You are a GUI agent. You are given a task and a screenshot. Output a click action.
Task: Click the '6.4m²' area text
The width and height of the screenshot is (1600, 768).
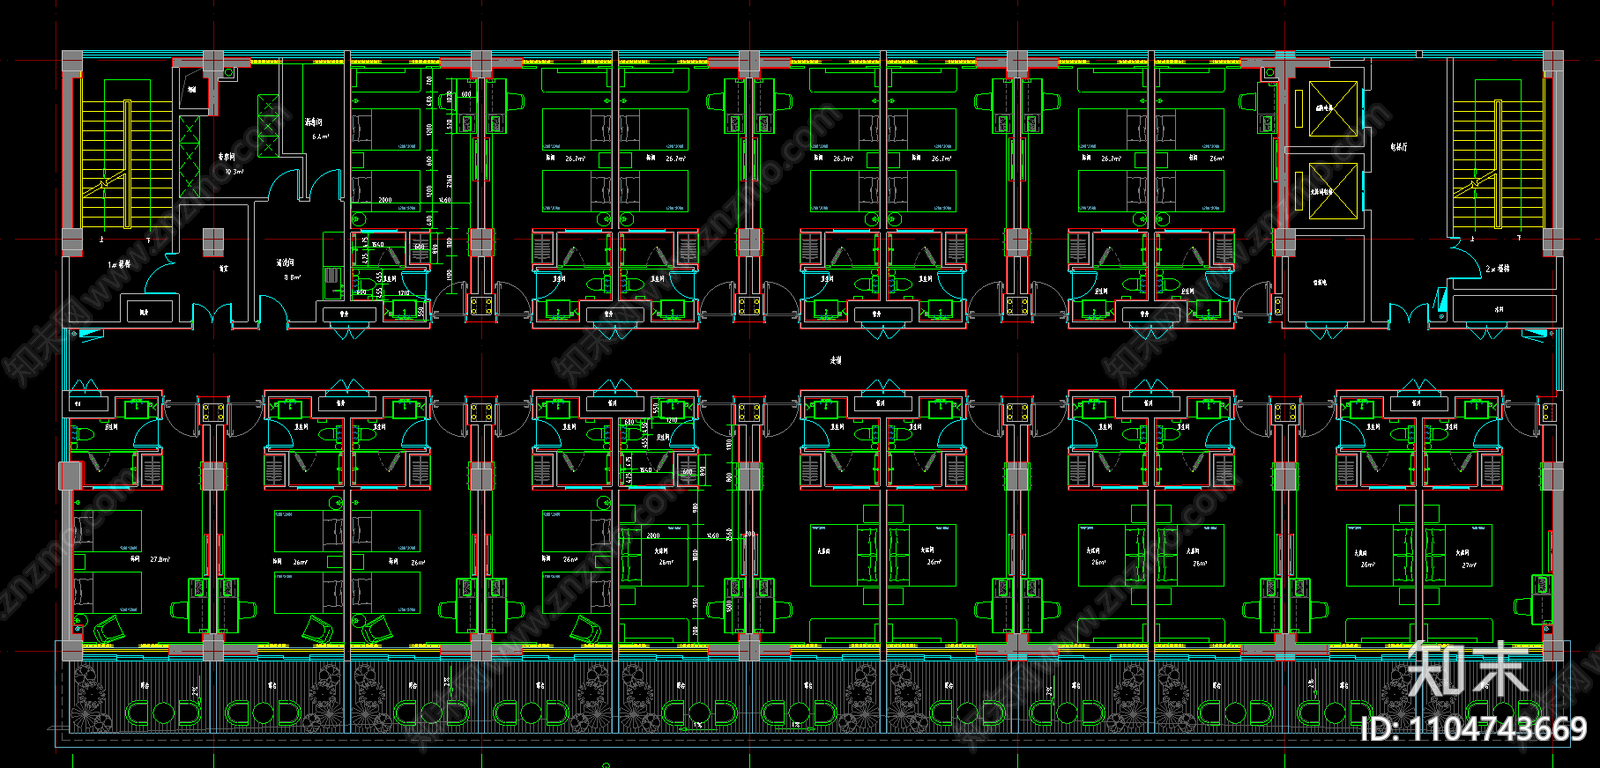point(320,136)
